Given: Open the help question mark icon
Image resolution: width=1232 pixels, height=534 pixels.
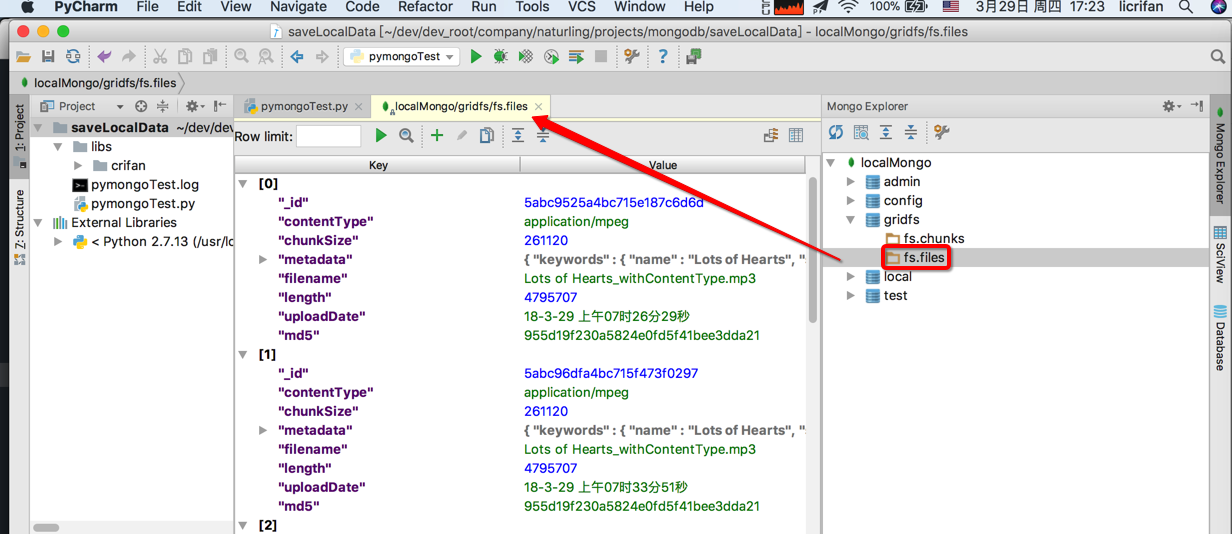Looking at the screenshot, I should pos(662,57).
